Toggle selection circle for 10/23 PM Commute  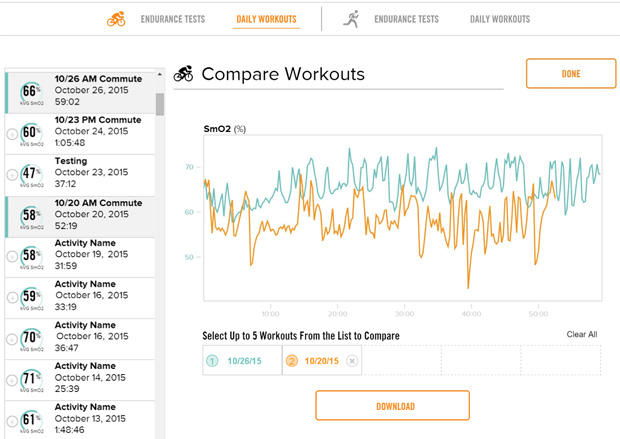tap(12, 134)
